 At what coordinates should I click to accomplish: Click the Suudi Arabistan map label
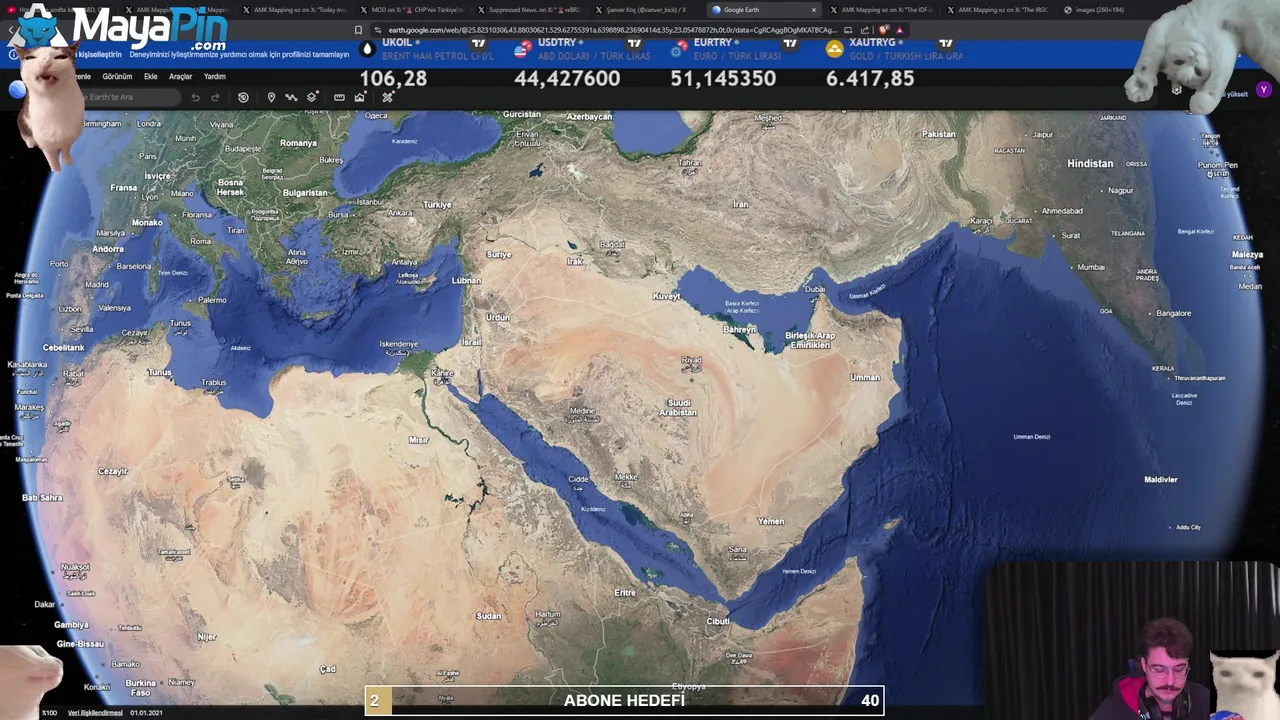(x=680, y=407)
